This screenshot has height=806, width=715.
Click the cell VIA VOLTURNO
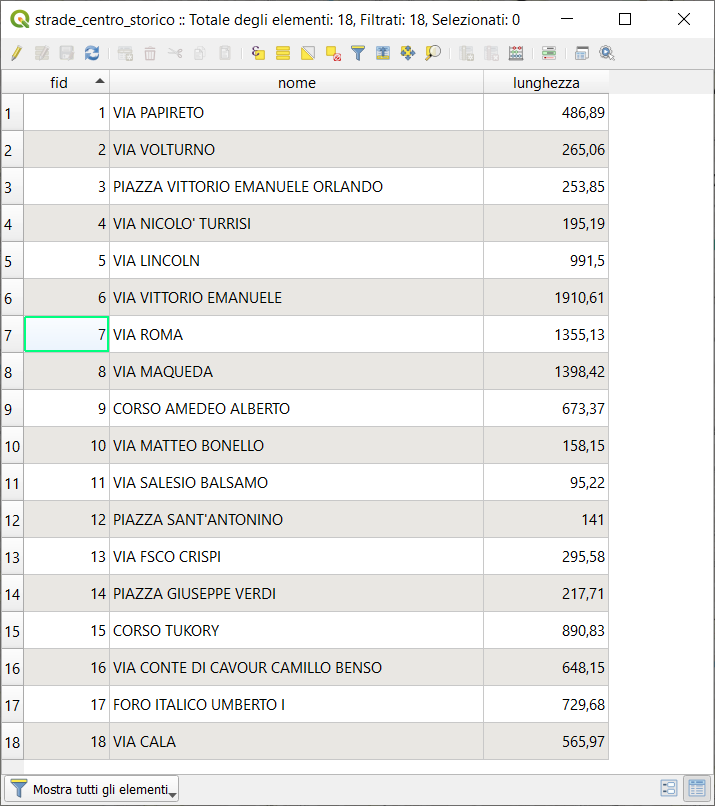coord(297,150)
